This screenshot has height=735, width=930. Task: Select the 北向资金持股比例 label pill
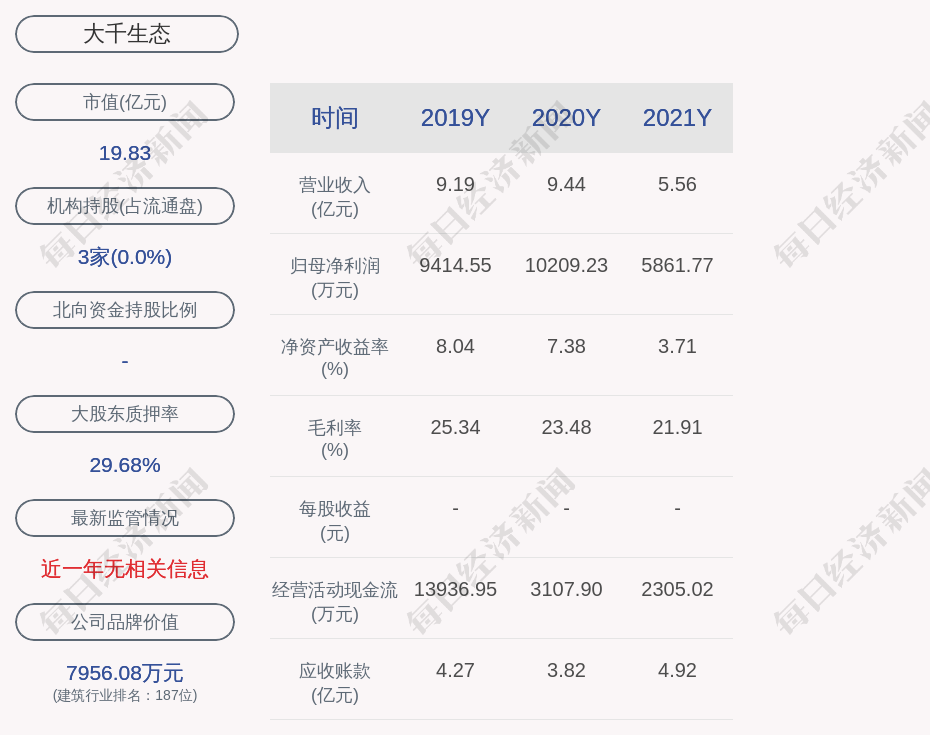coord(125,310)
